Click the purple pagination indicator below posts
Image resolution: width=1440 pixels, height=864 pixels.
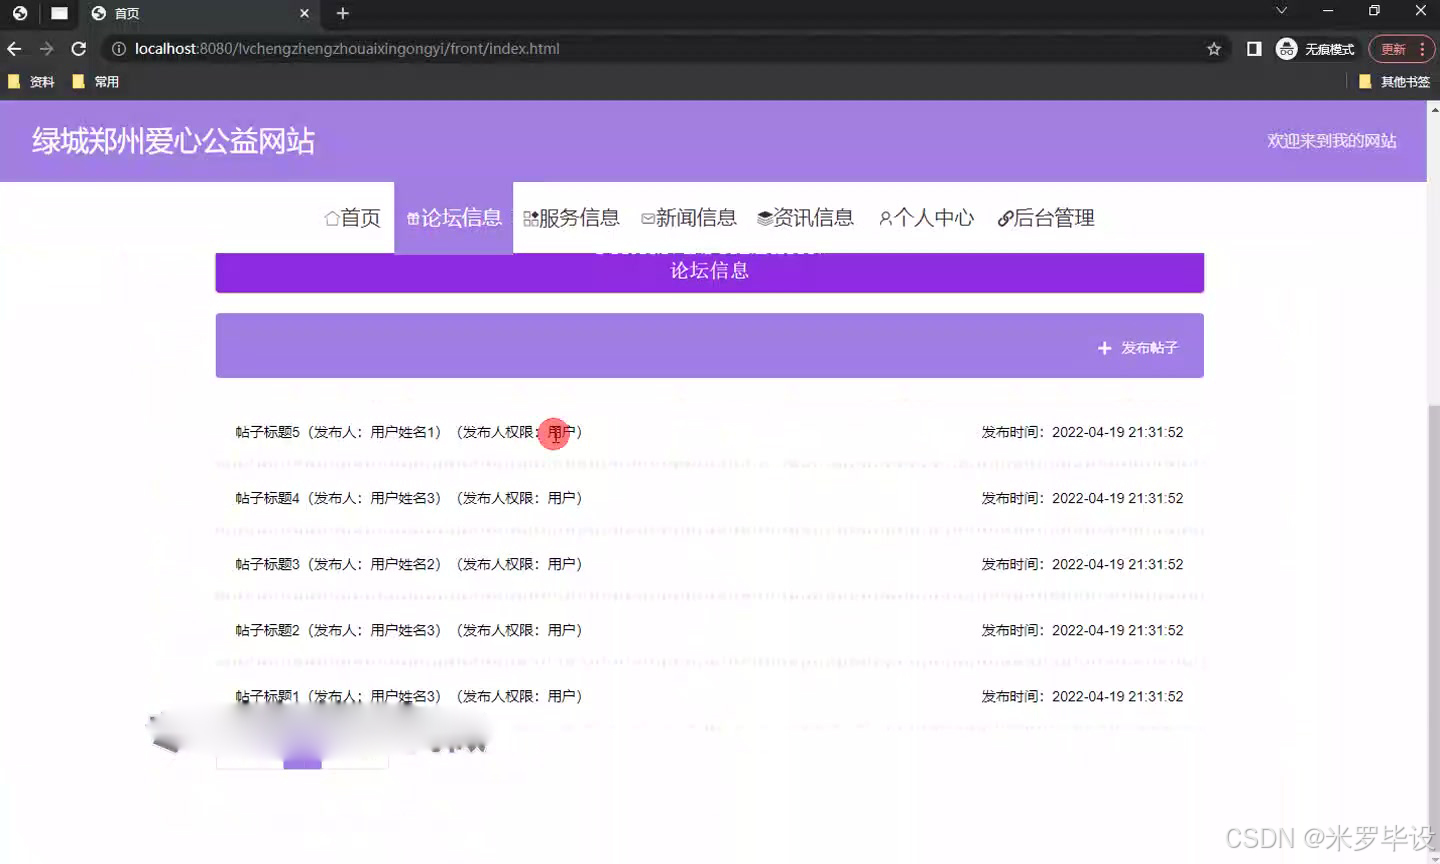click(x=302, y=763)
